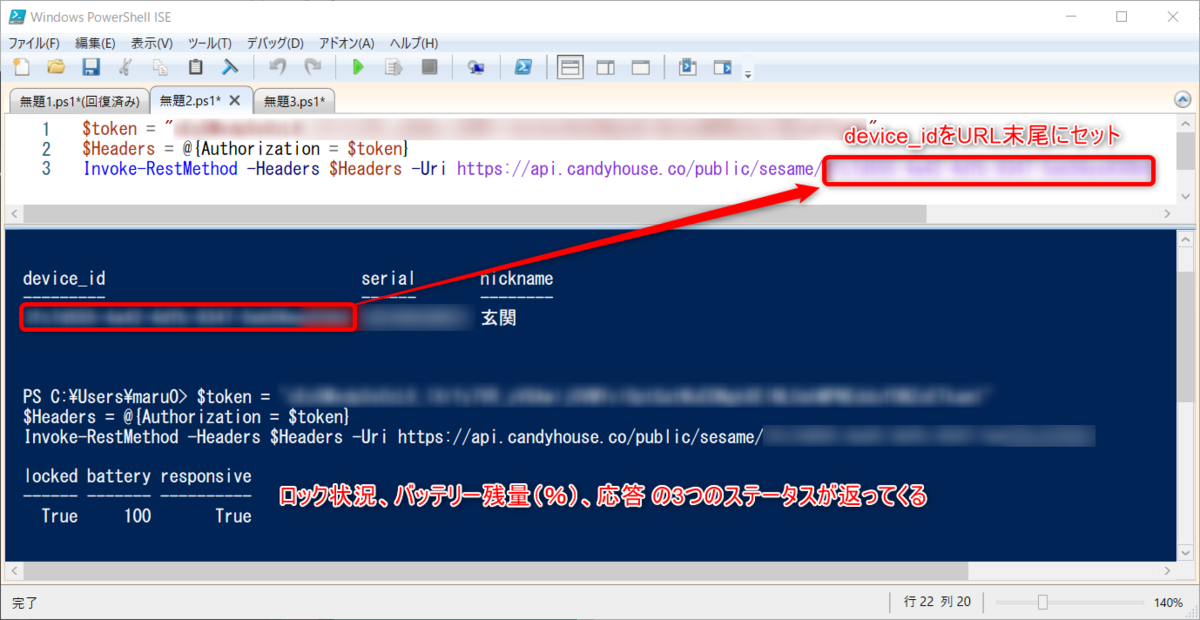The image size is (1200, 620).
Task: Open the デバッグ(D) menu
Action: [x=275, y=43]
